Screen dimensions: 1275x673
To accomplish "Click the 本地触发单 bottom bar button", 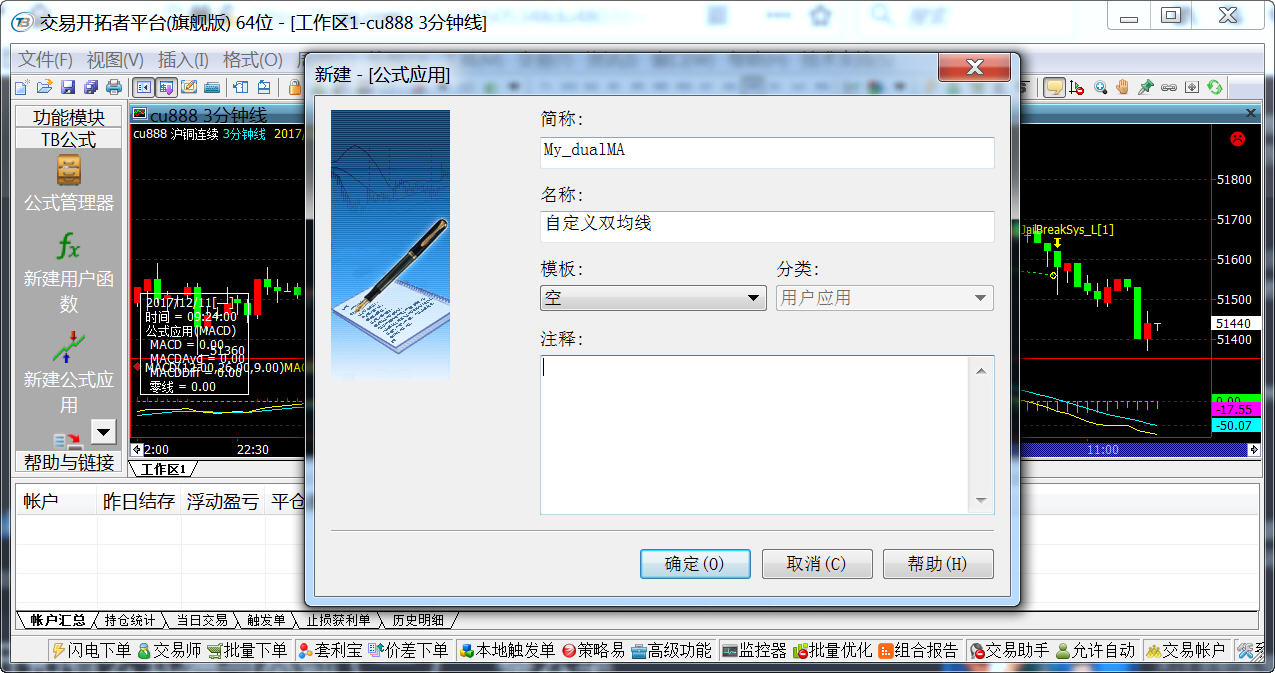I will click(507, 651).
